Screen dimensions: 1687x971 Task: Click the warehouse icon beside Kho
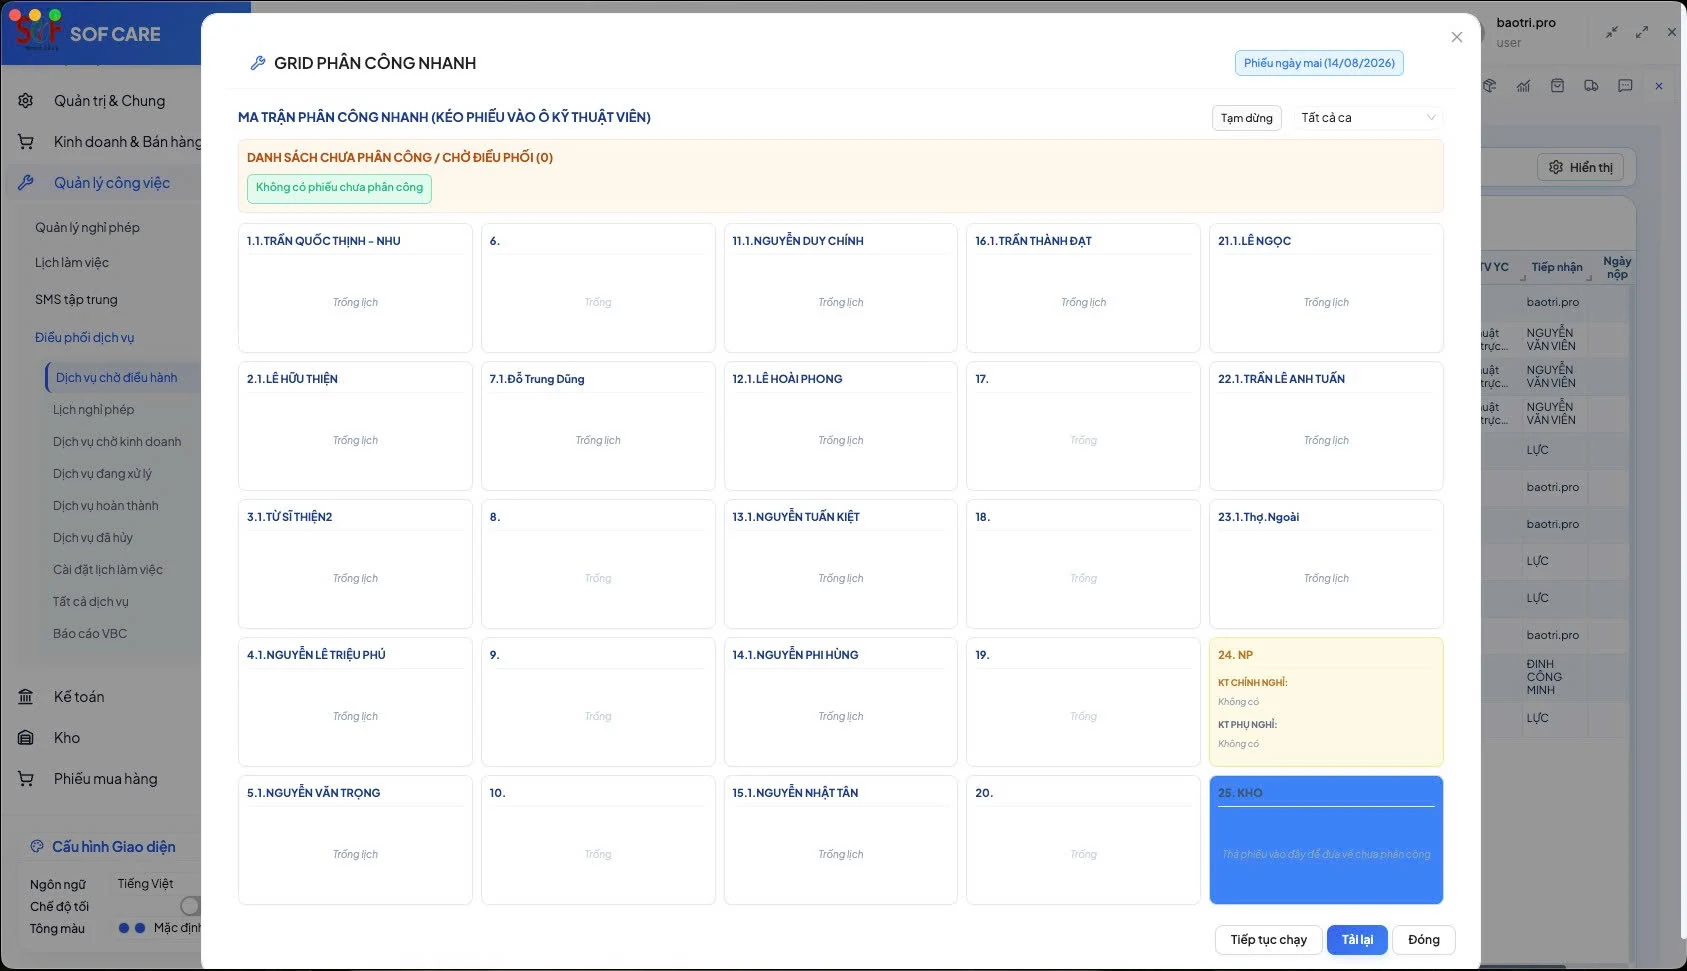coord(26,738)
